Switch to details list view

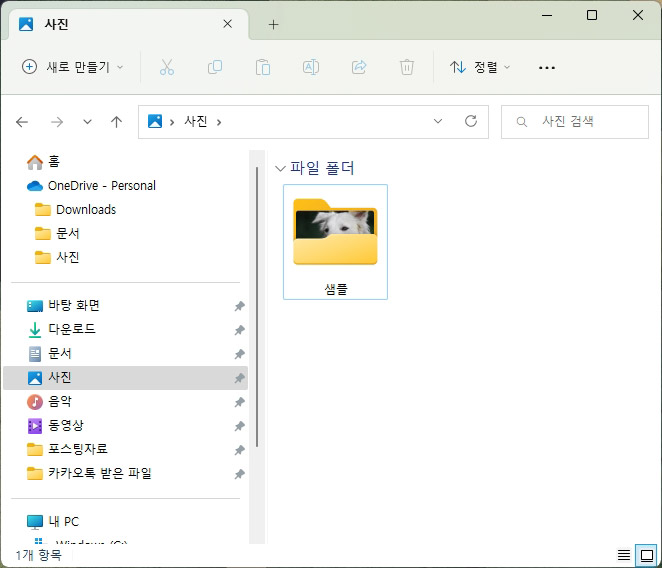click(624, 555)
